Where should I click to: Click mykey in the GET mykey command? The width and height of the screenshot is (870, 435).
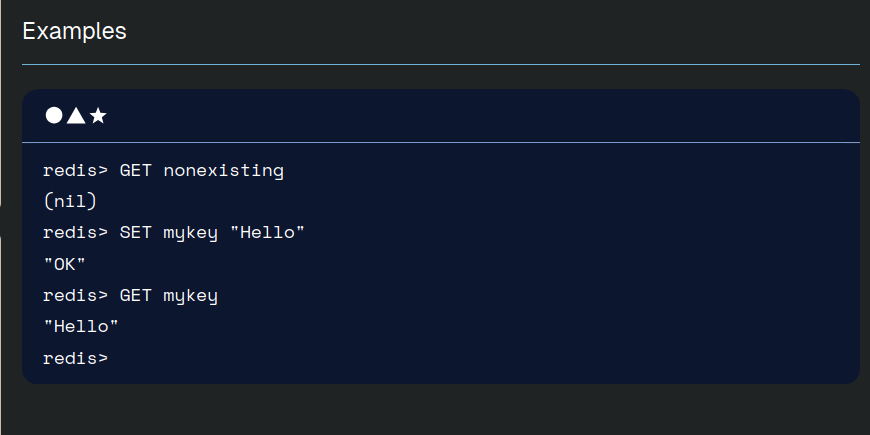click(190, 296)
